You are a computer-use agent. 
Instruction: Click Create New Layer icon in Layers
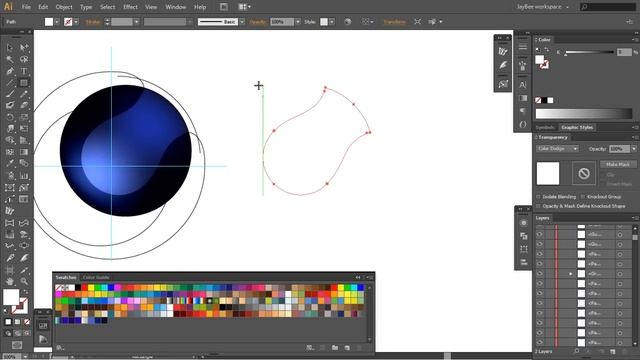(612, 351)
